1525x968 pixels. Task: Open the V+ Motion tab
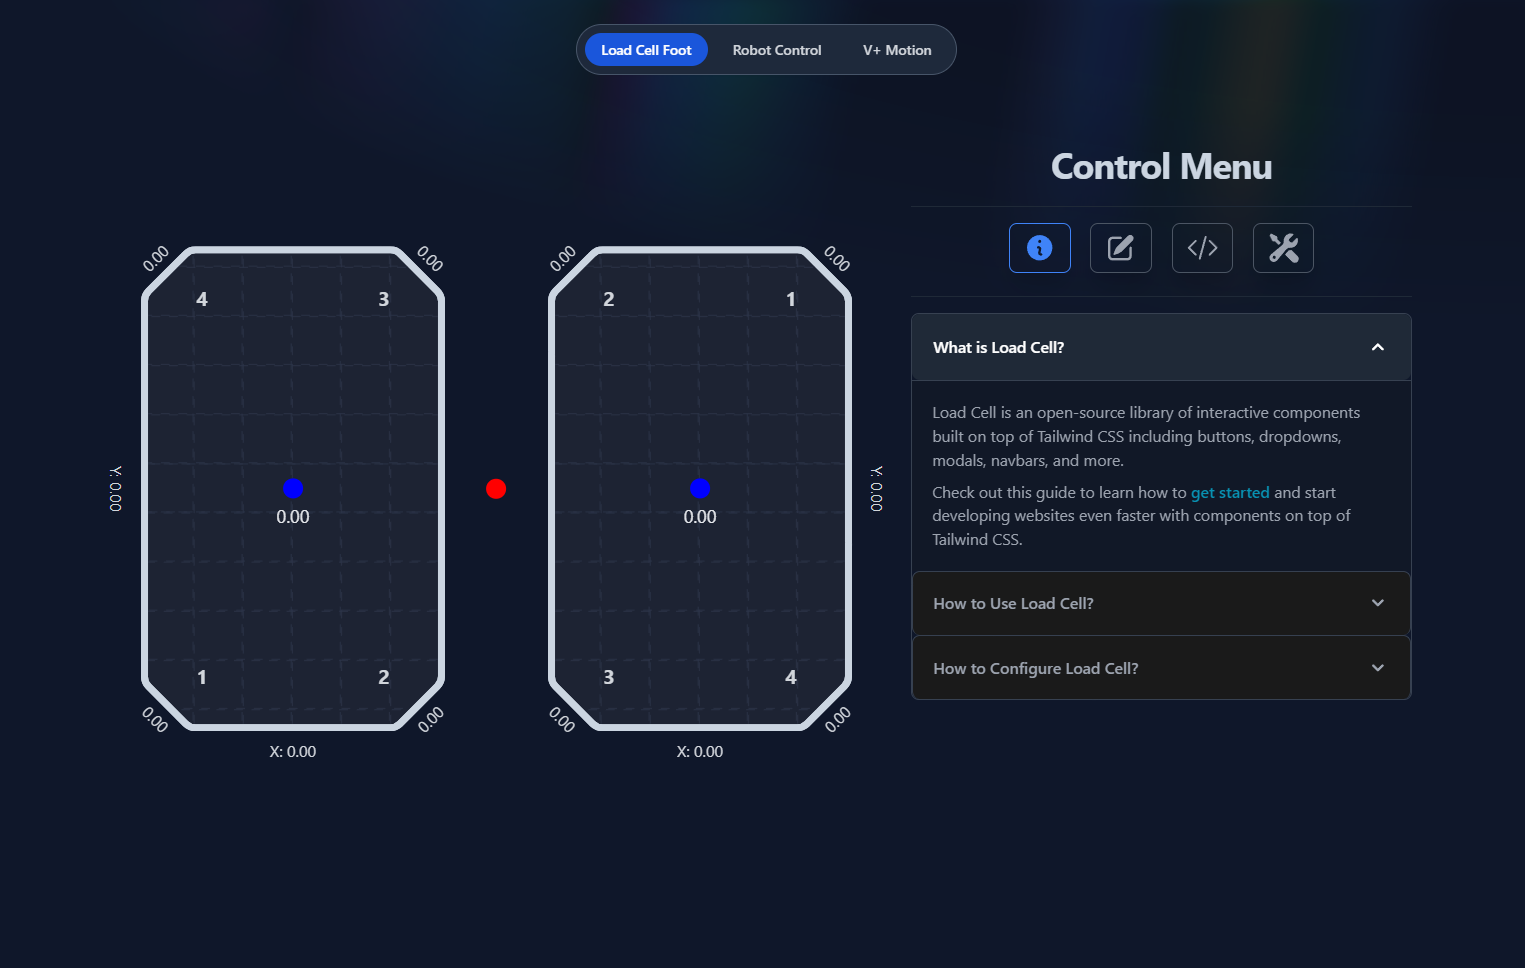coord(897,50)
